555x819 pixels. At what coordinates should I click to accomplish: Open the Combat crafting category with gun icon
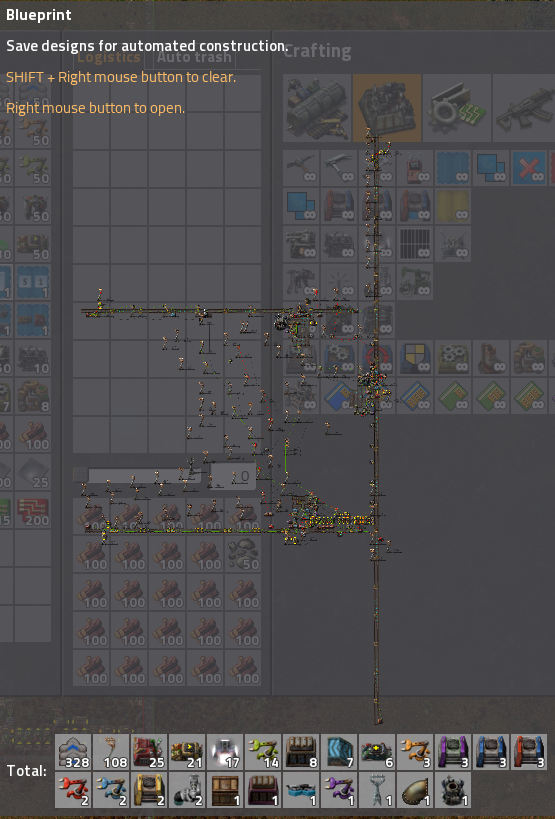coord(524,108)
